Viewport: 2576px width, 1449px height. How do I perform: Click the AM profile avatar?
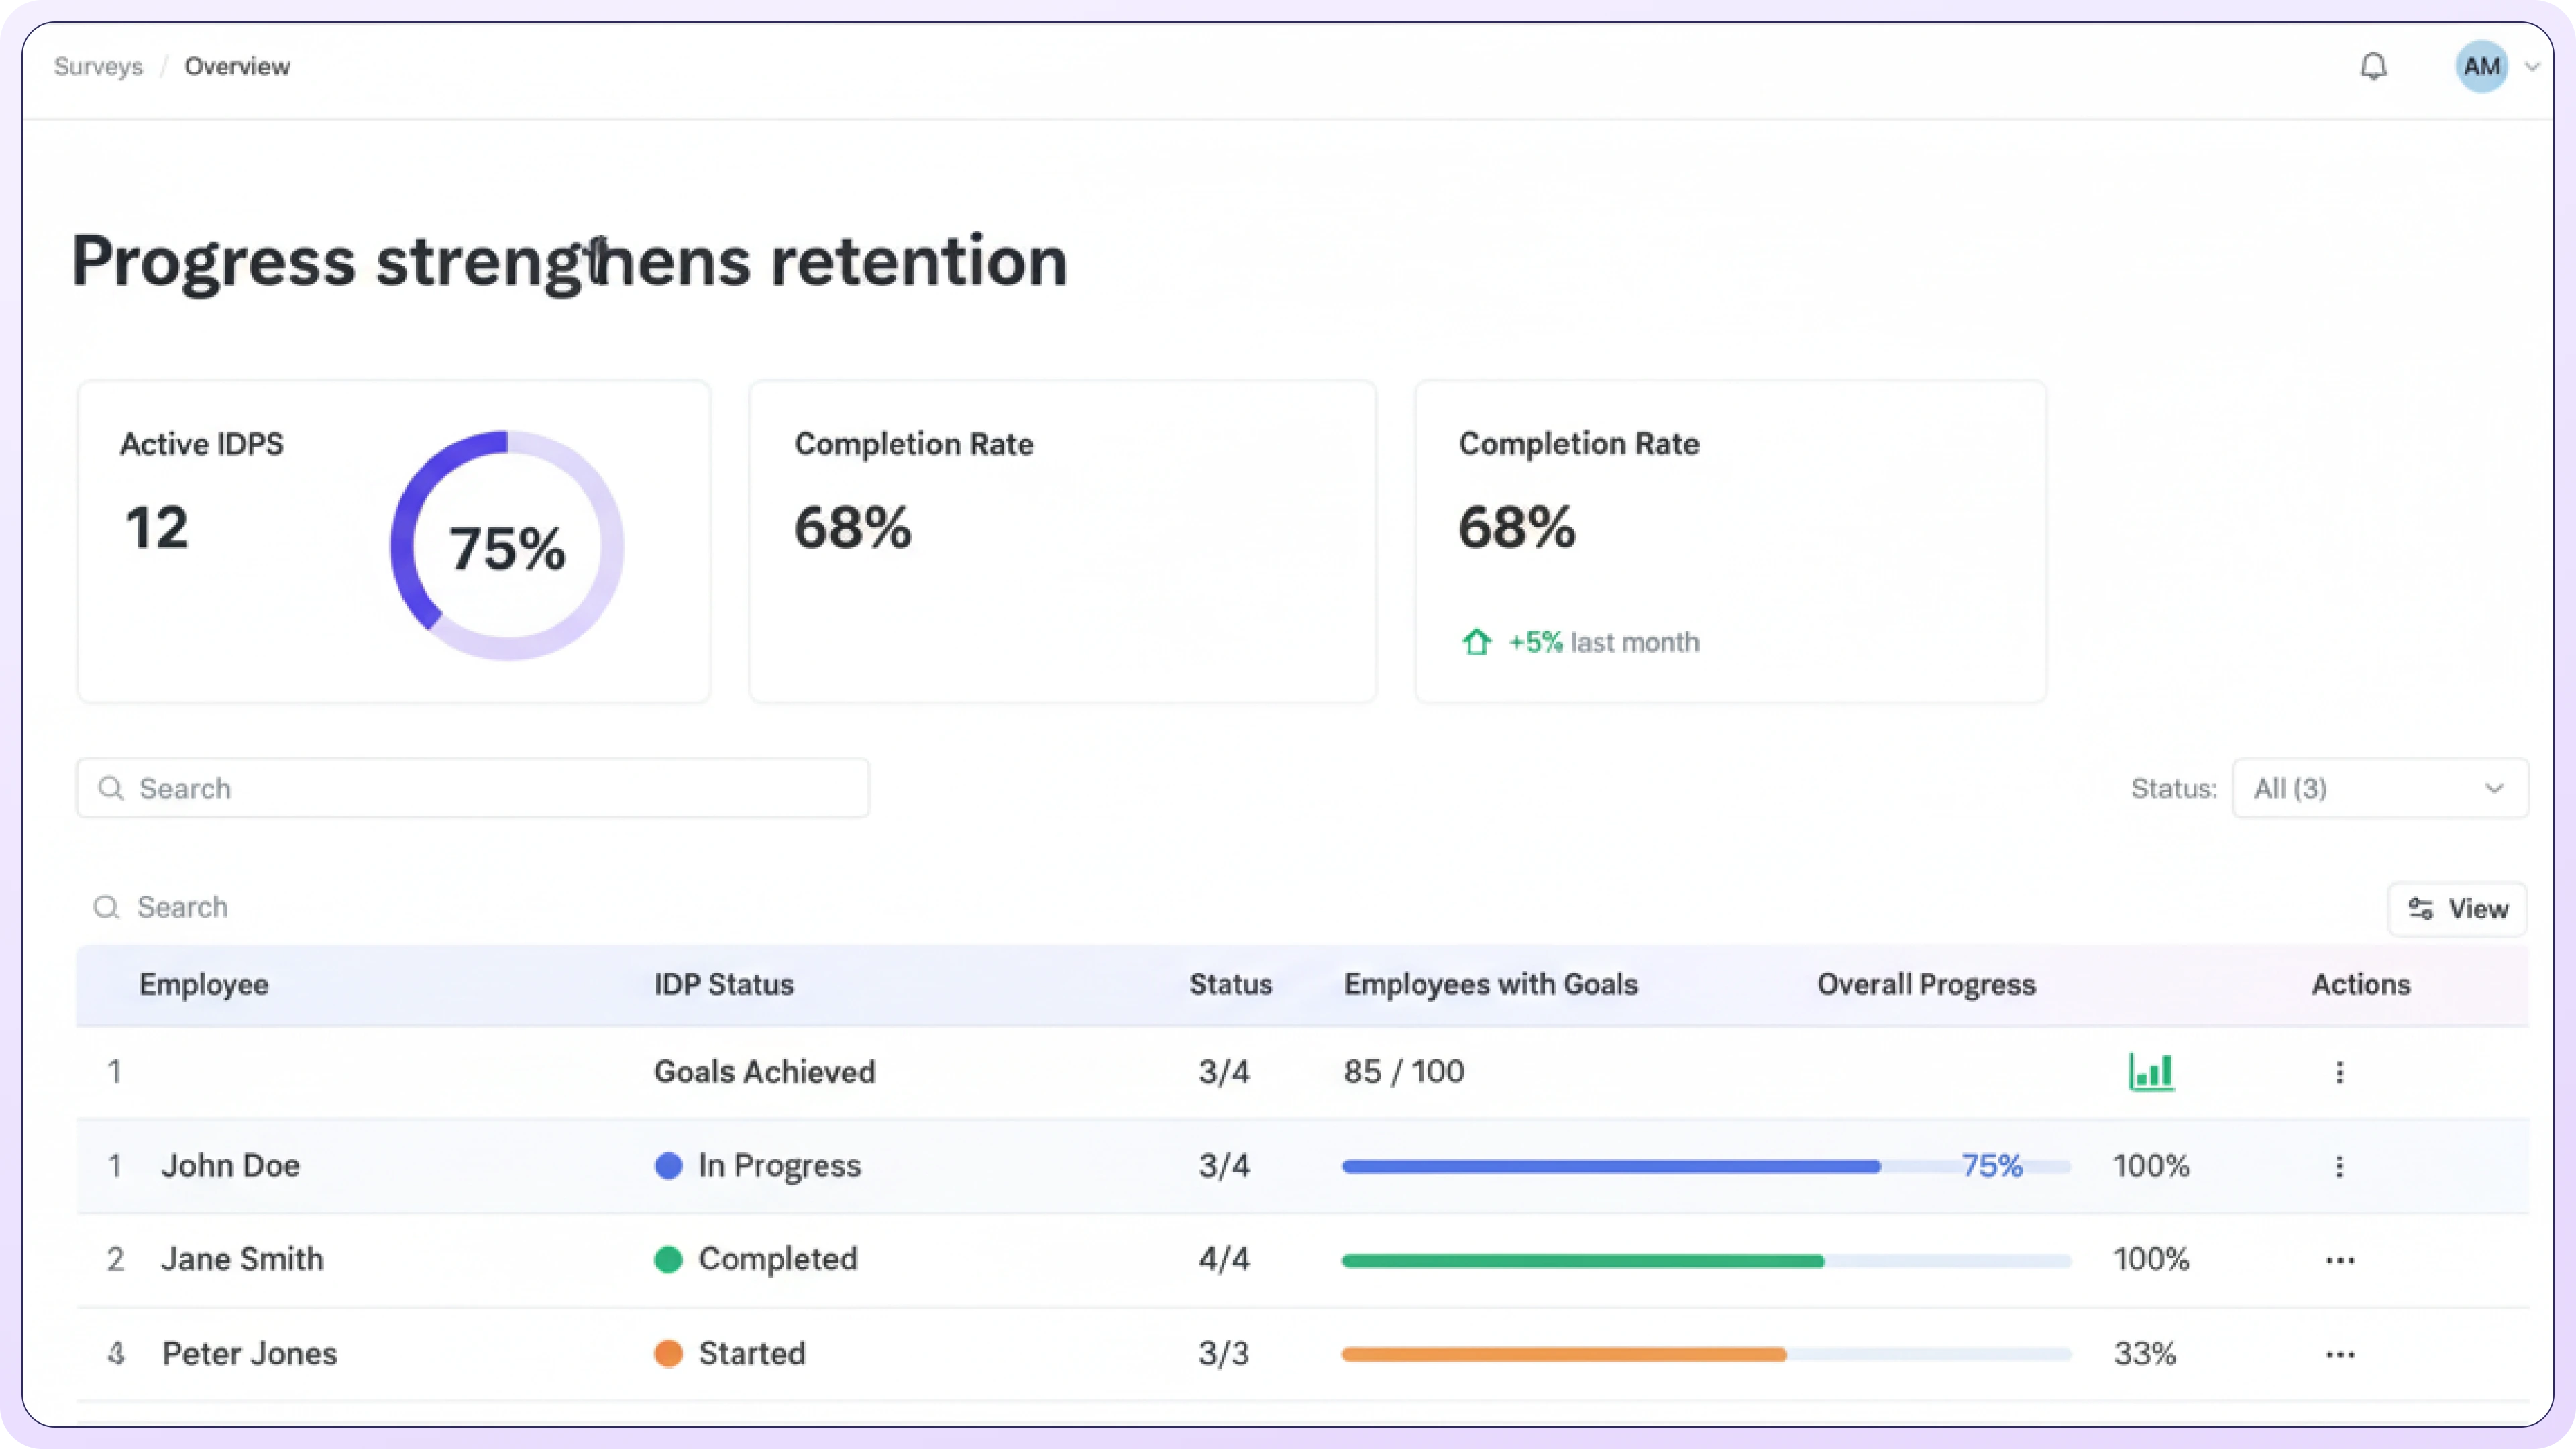click(x=2481, y=67)
